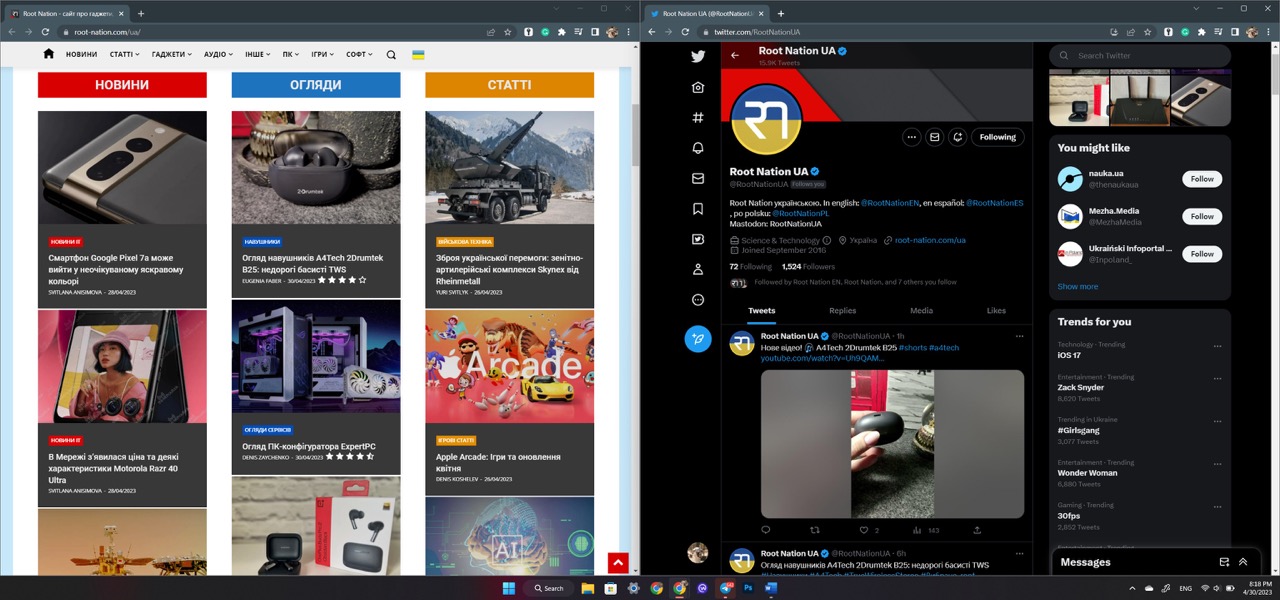Click 'Show more' under You might like

tap(1078, 286)
